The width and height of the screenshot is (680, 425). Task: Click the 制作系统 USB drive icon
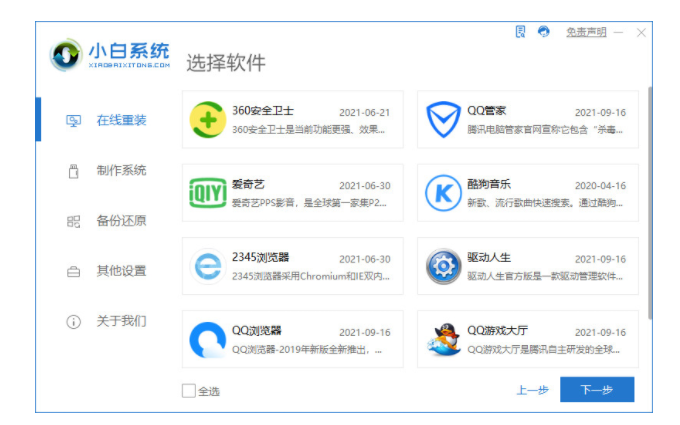pyautogui.click(x=73, y=171)
